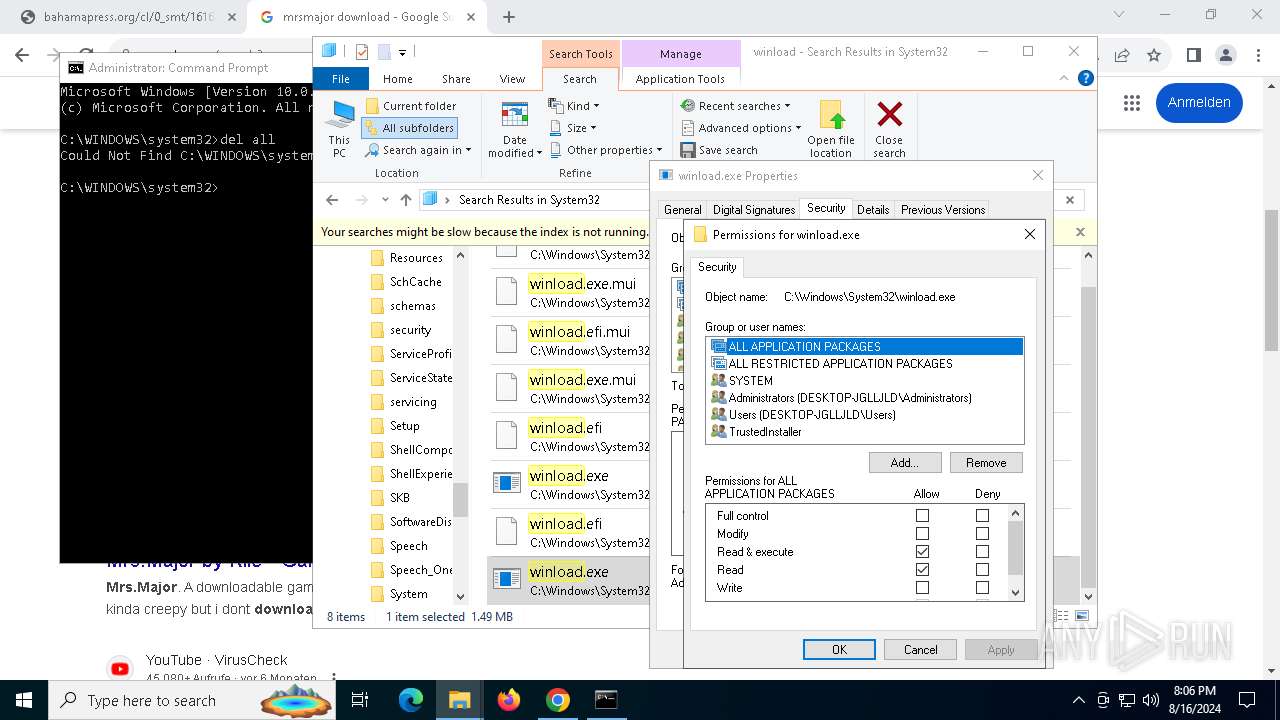Switch to the Application Tools tab
Screen dimensions: 1280x720
680,79
